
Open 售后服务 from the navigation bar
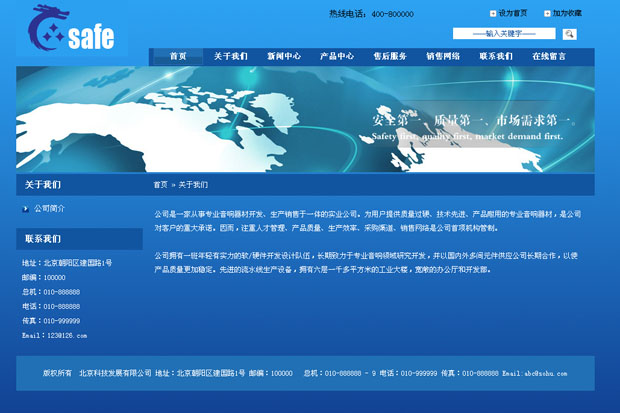[x=390, y=57]
